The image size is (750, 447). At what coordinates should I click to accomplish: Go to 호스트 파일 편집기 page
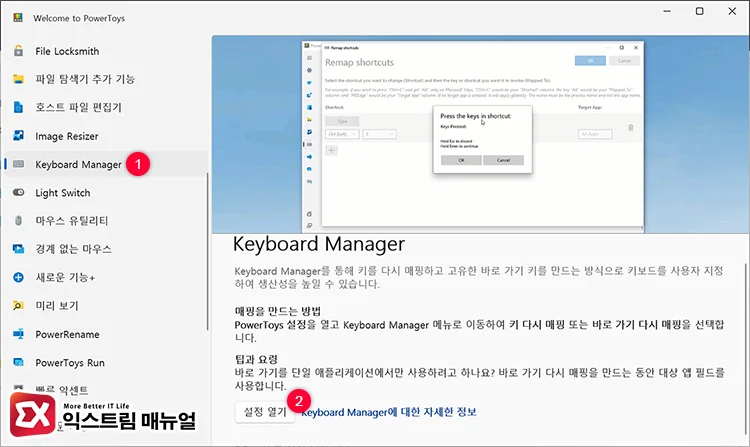coord(106,107)
